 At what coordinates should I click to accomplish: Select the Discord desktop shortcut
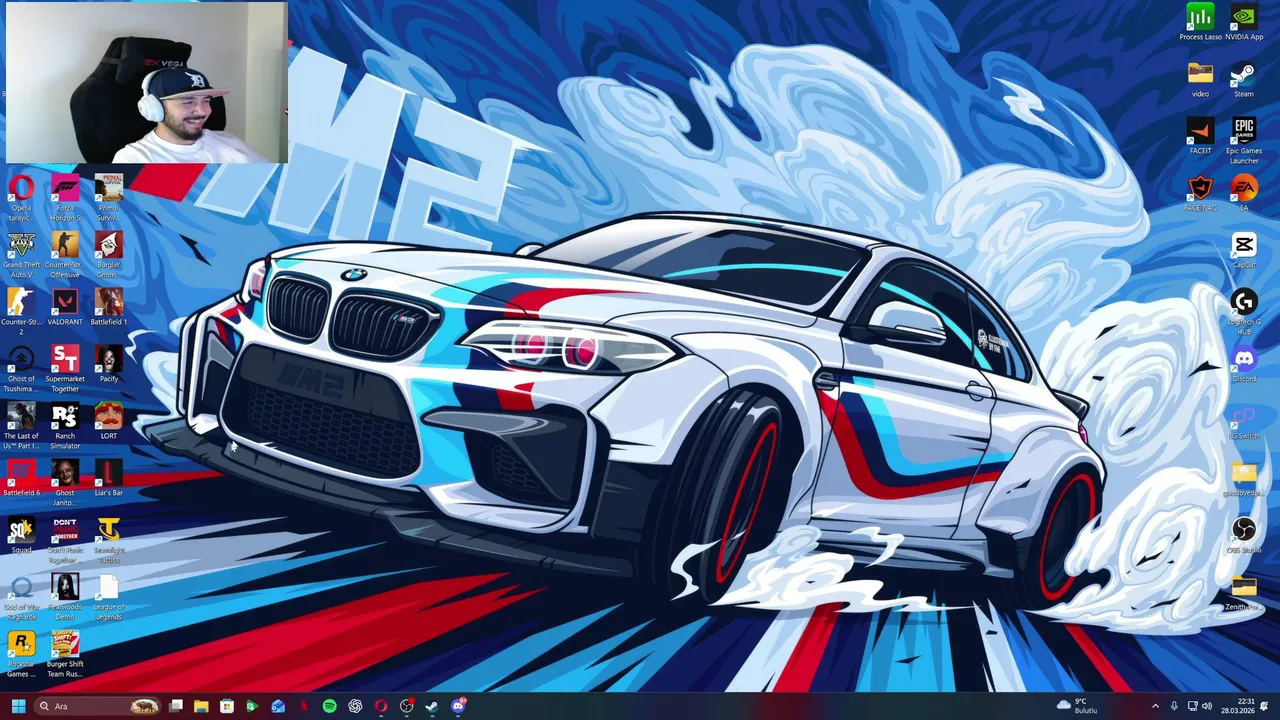(x=1244, y=364)
